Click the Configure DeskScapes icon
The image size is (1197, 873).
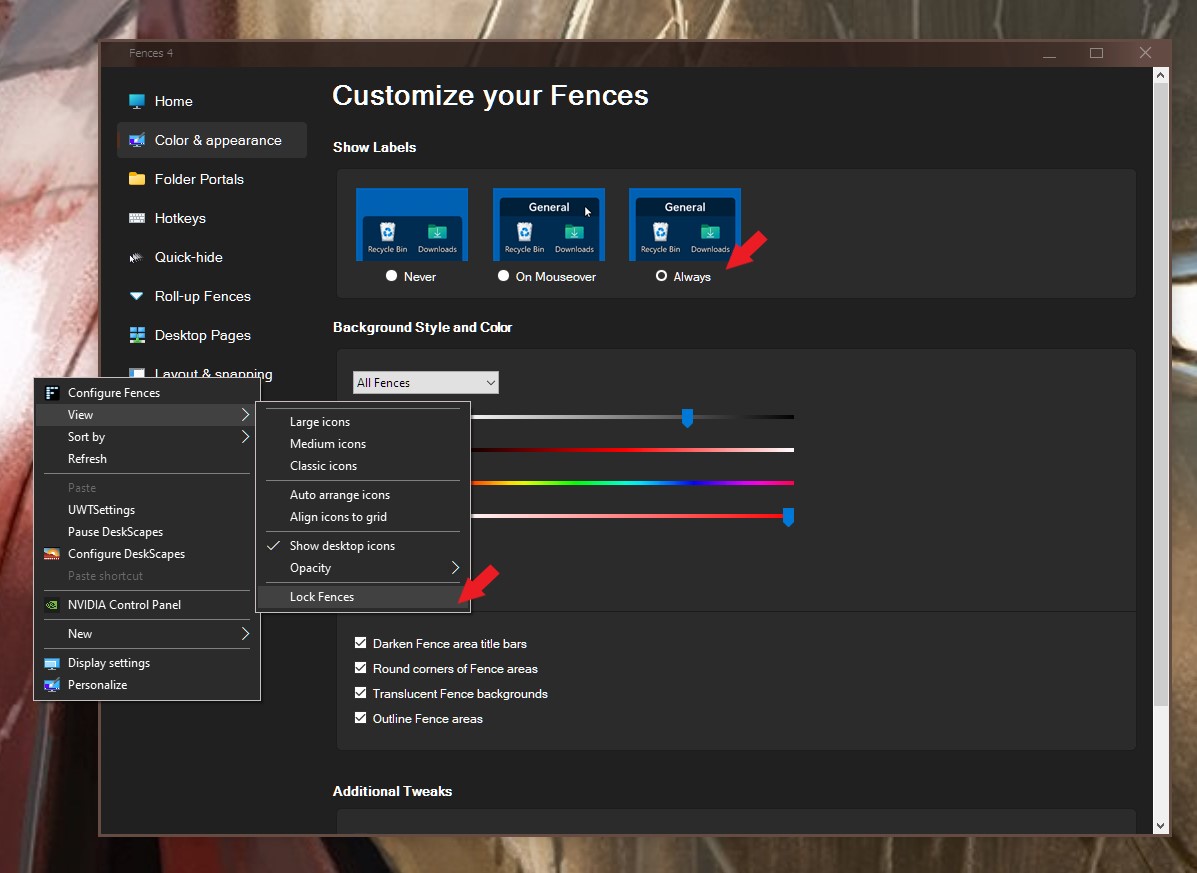click(x=52, y=554)
